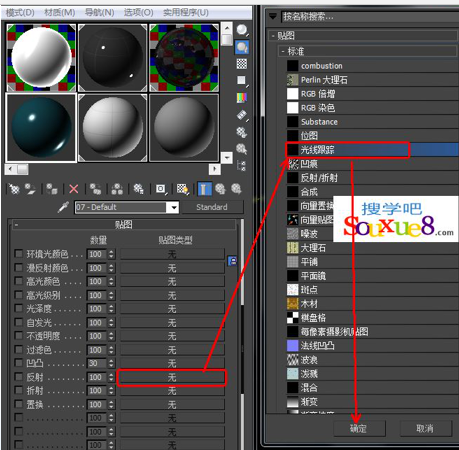Open the 模式(D) menu
The width and height of the screenshot is (459, 450).
(x=20, y=13)
